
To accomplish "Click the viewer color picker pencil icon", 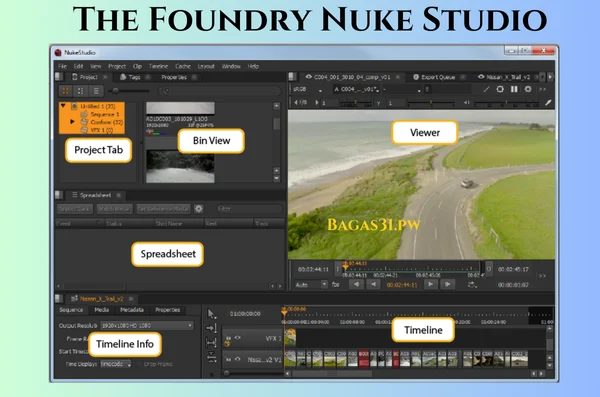I will 548,103.
